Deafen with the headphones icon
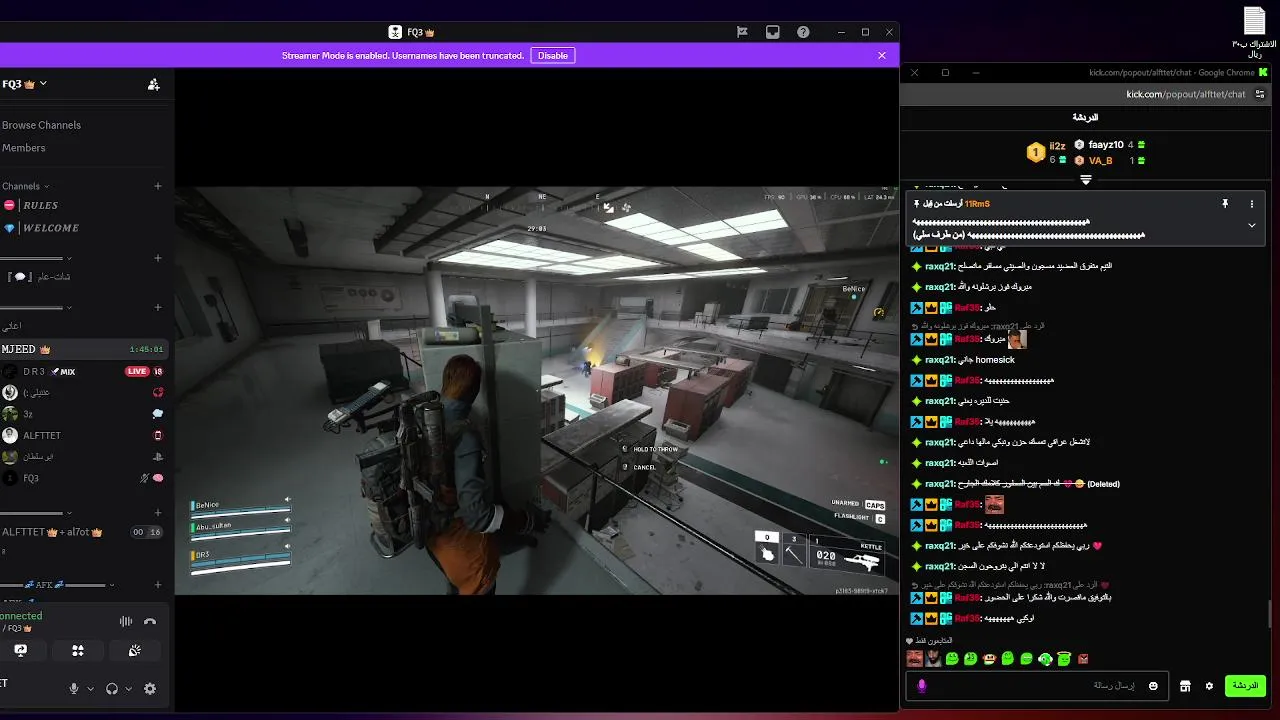The image size is (1280, 720). pos(112,689)
